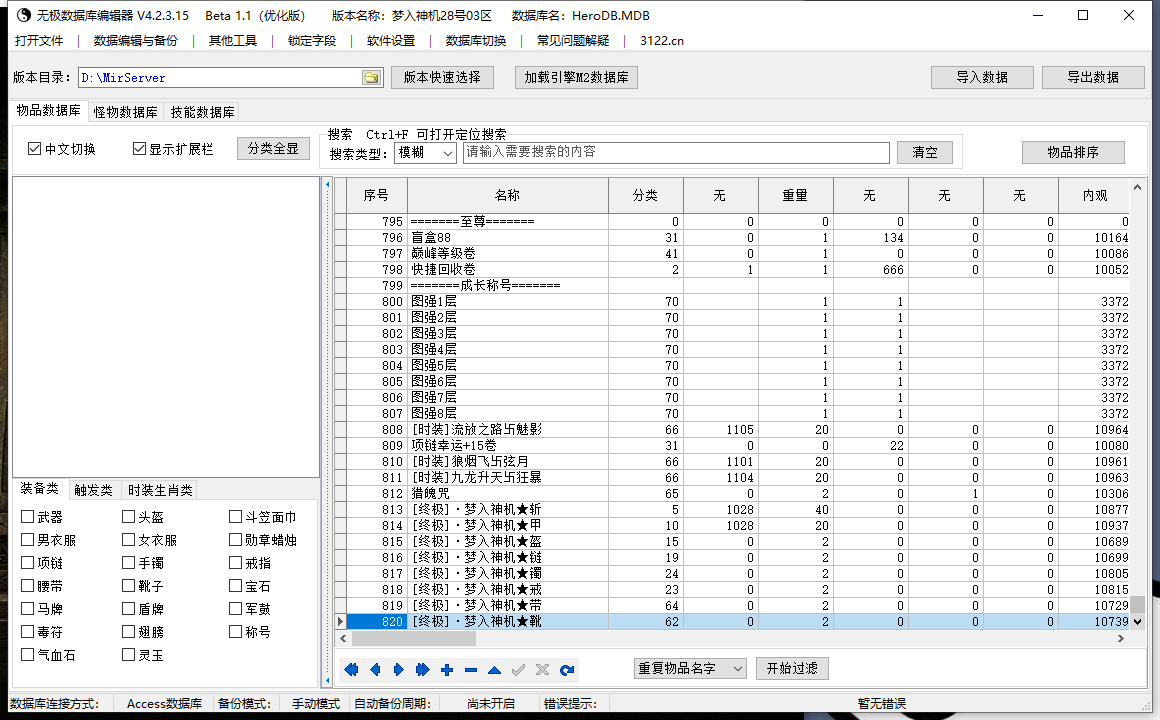Insert a new record with plus icon

point(447,670)
